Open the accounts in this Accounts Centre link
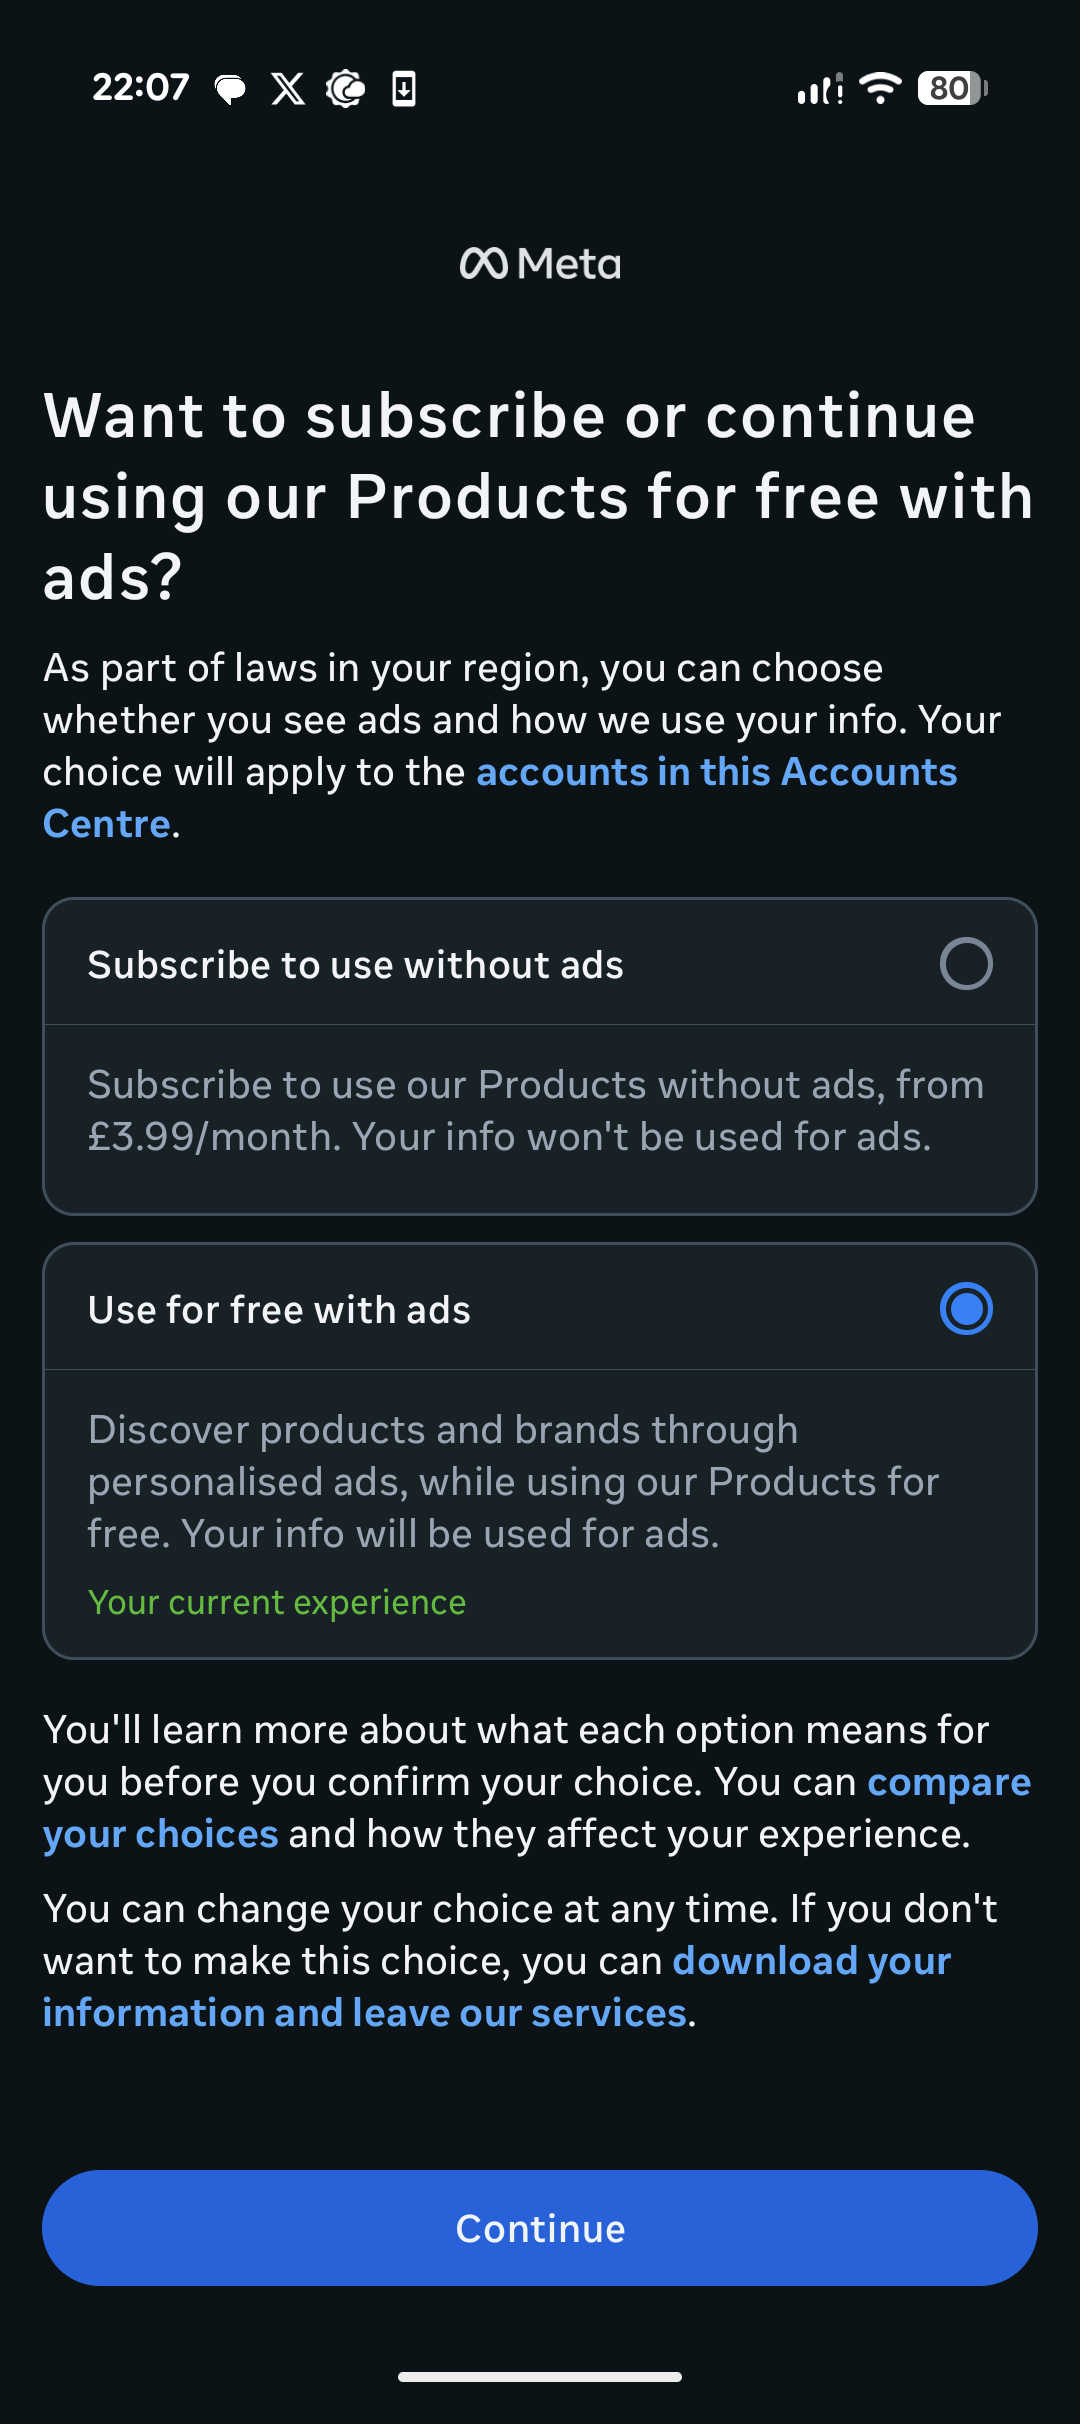1080x2424 pixels. pos(716,773)
